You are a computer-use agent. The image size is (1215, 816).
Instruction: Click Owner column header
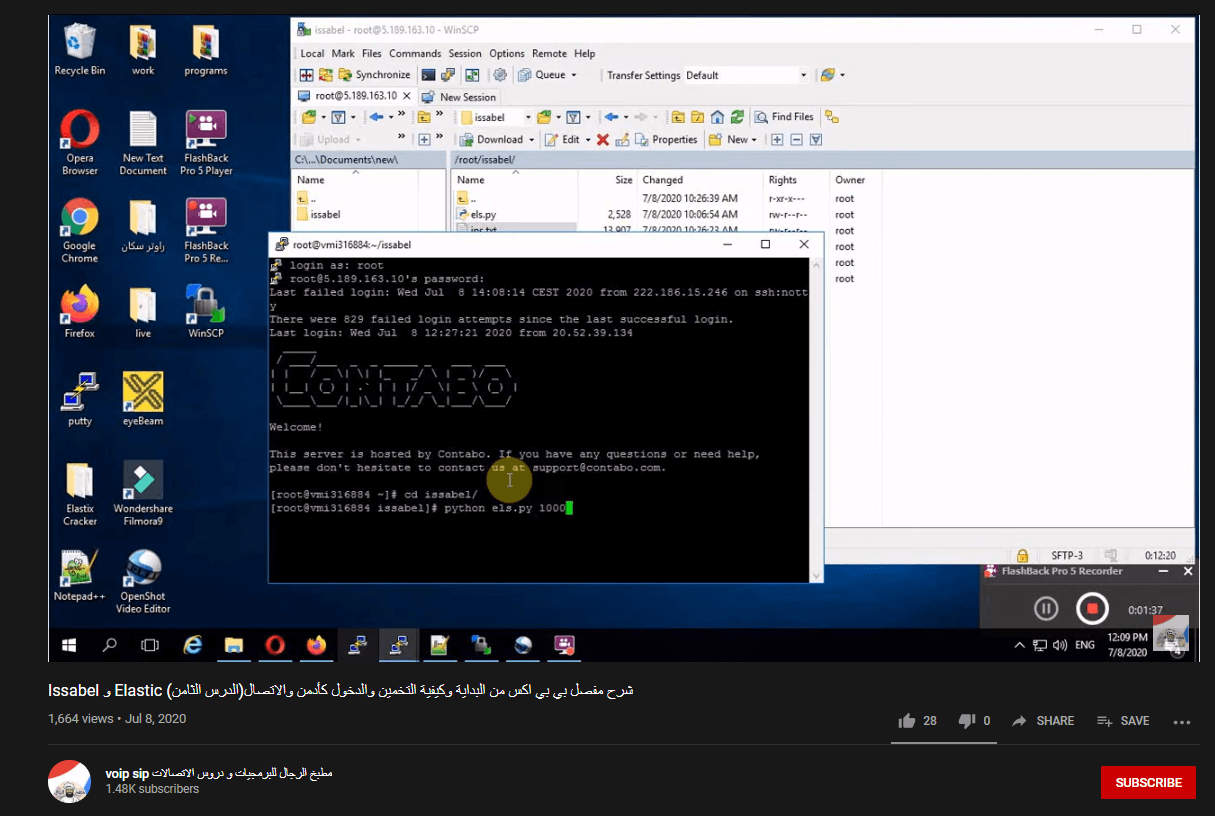851,180
